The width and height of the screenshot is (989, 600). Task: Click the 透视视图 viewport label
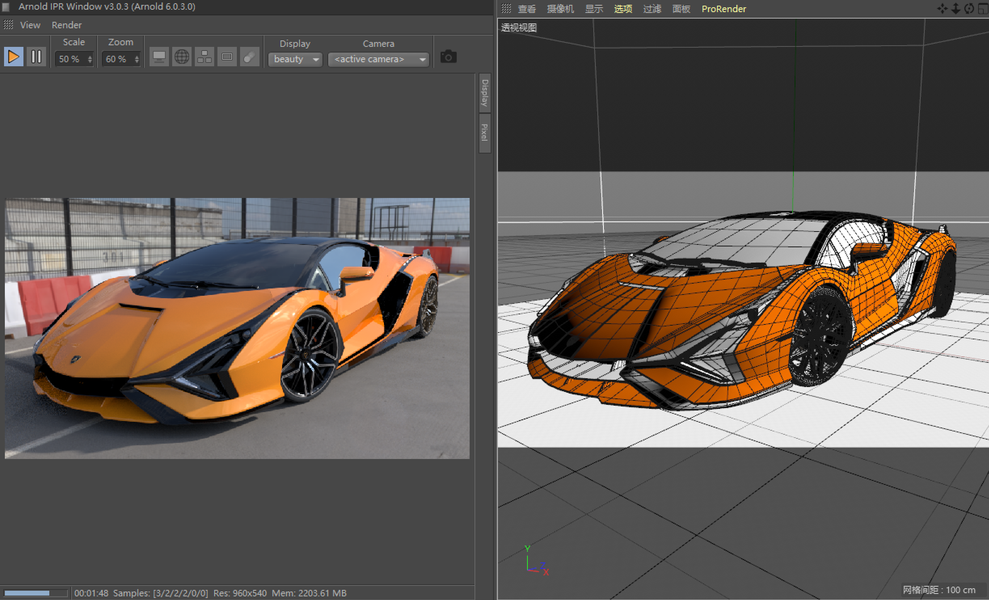tap(519, 28)
